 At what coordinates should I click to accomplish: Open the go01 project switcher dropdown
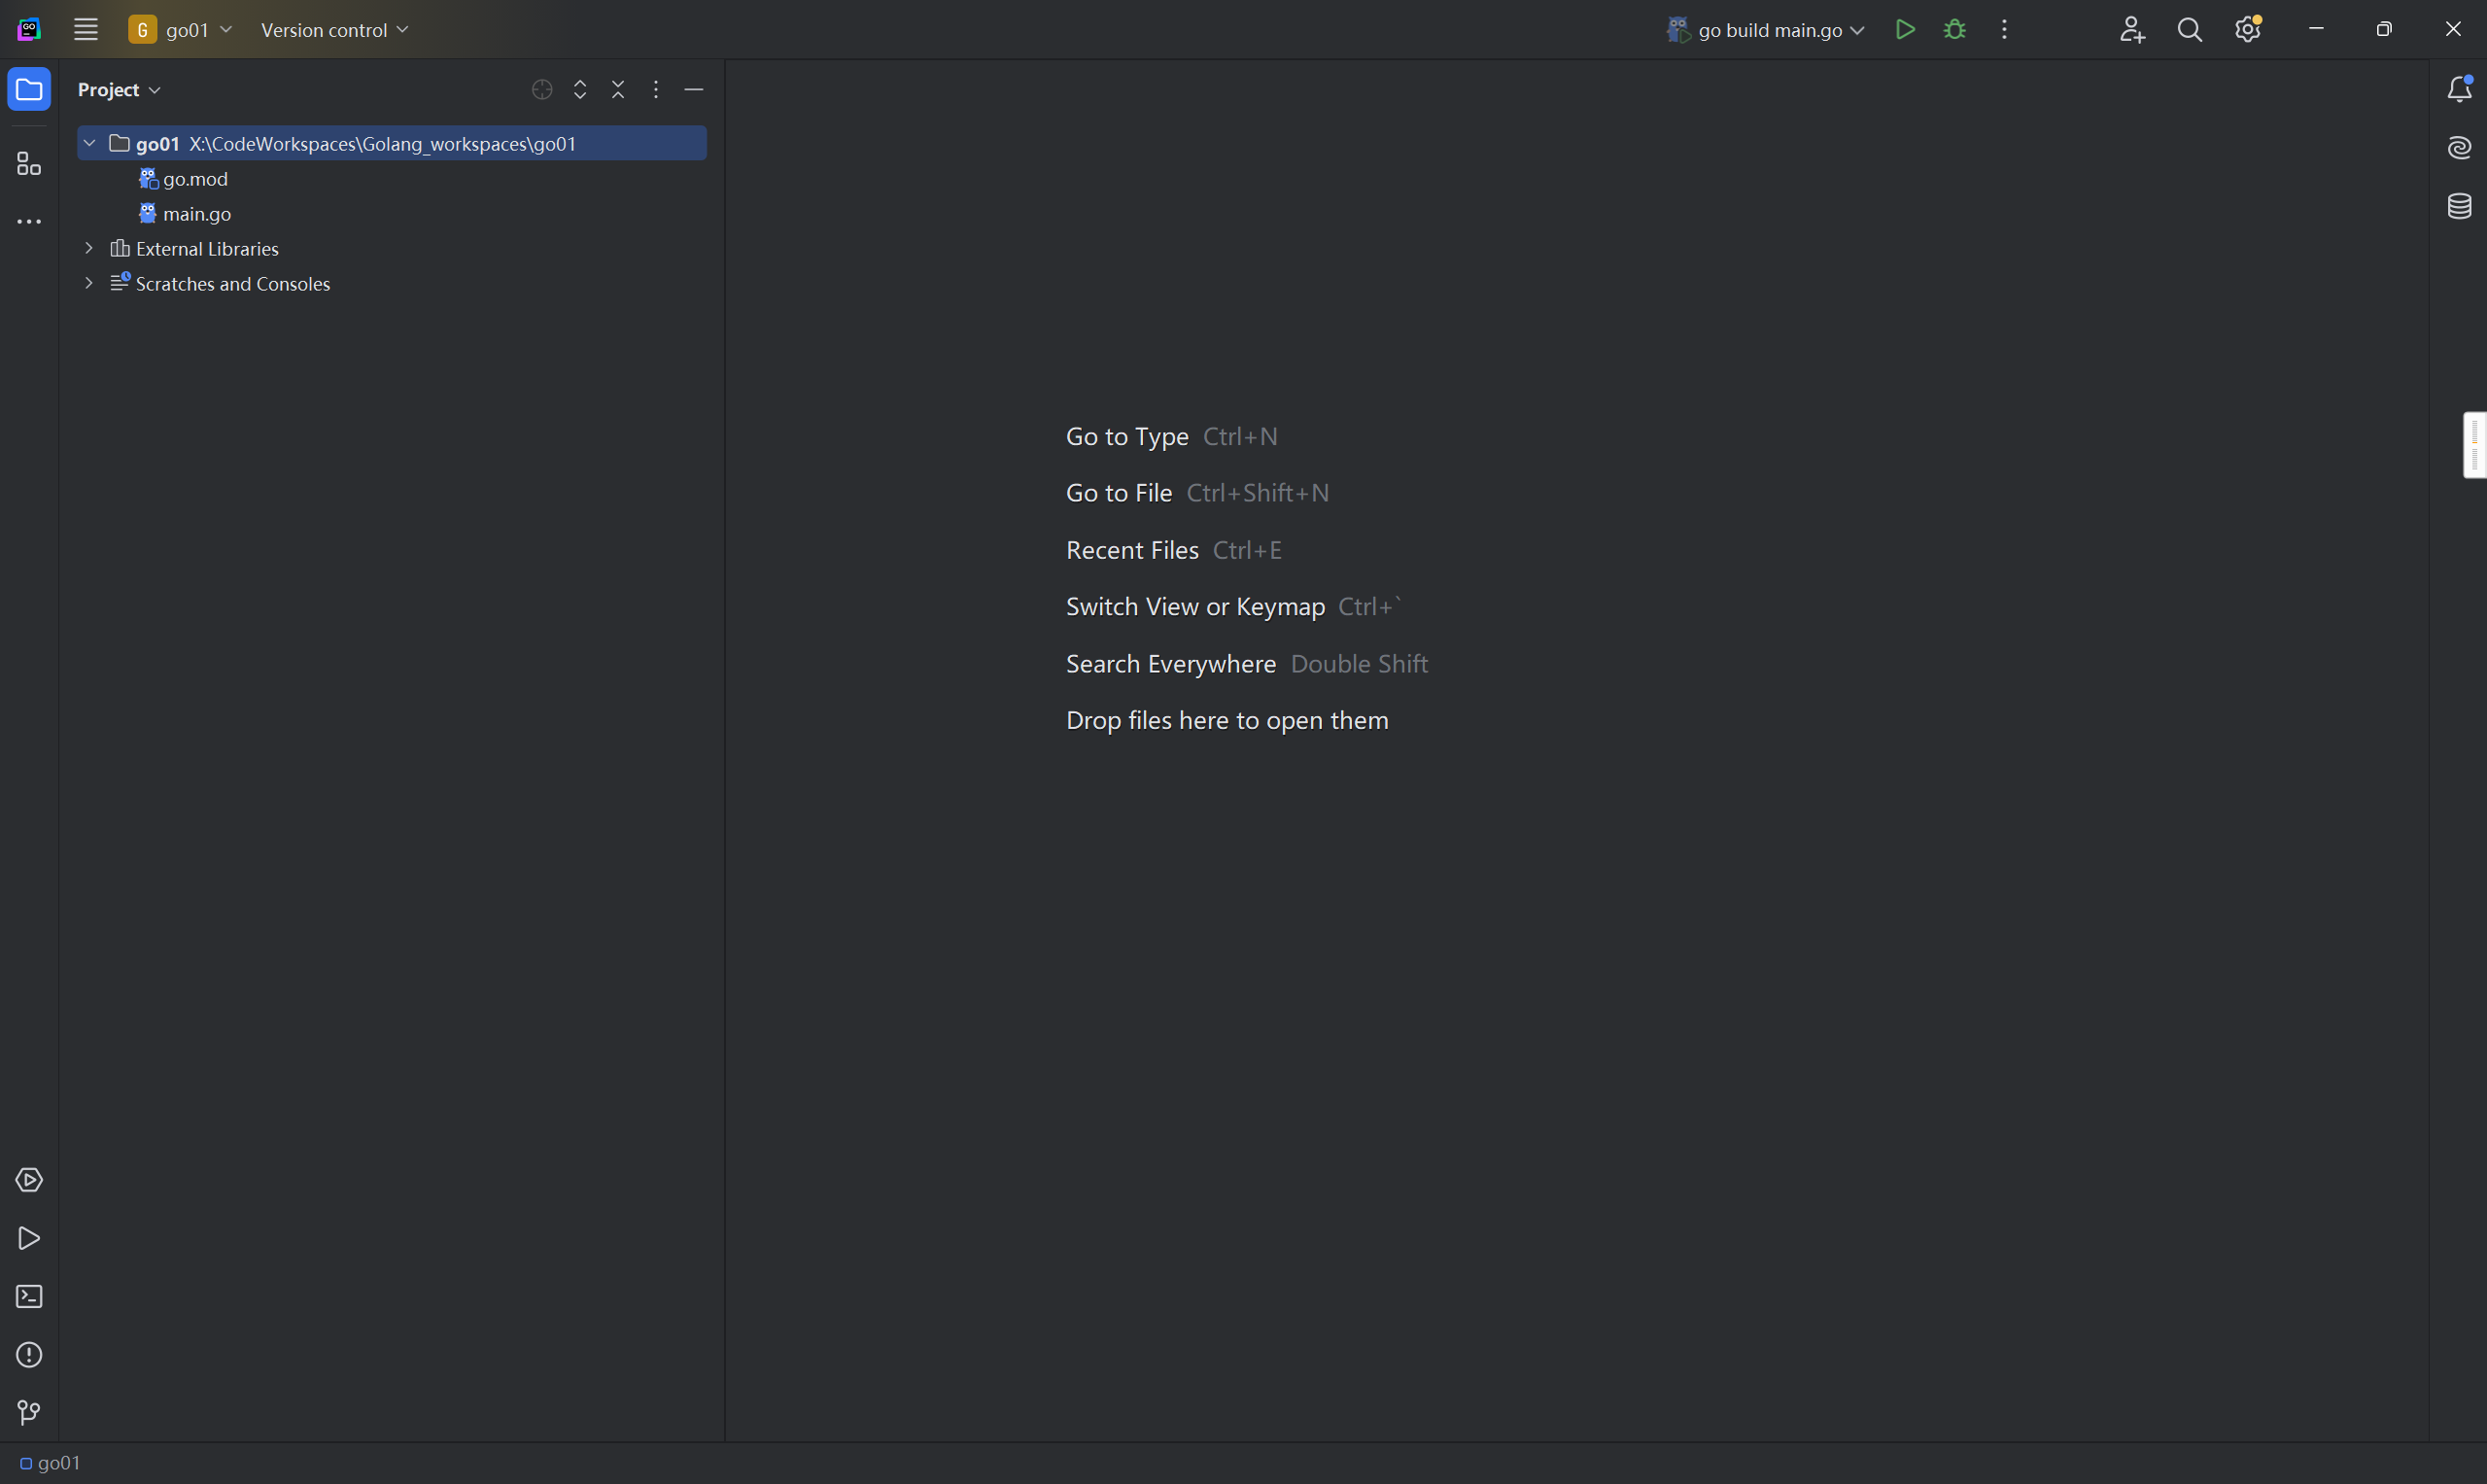180,30
